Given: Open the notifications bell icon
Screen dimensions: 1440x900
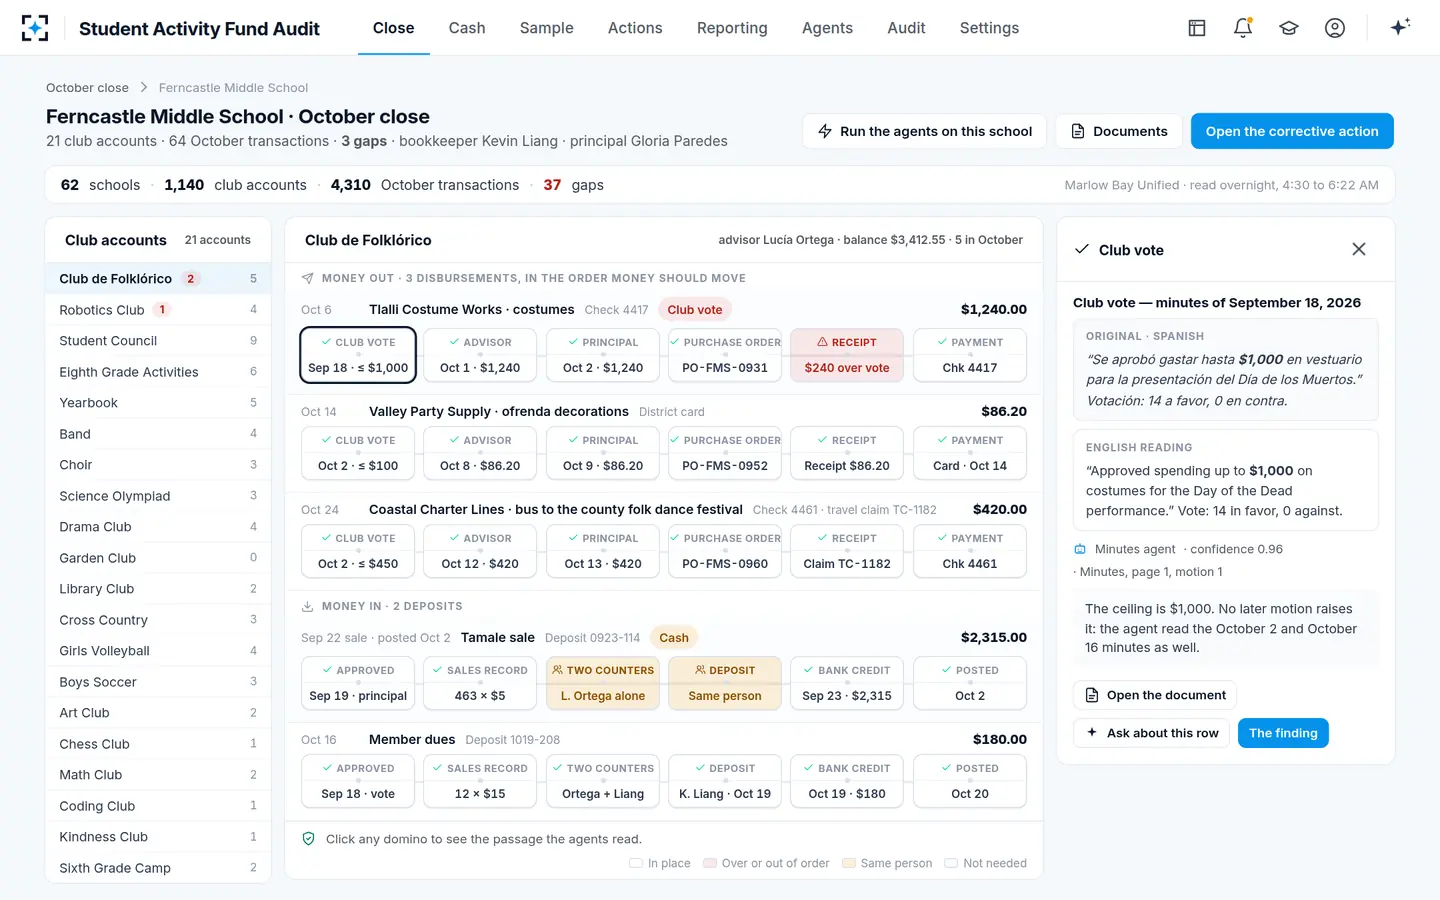Looking at the screenshot, I should pyautogui.click(x=1243, y=28).
